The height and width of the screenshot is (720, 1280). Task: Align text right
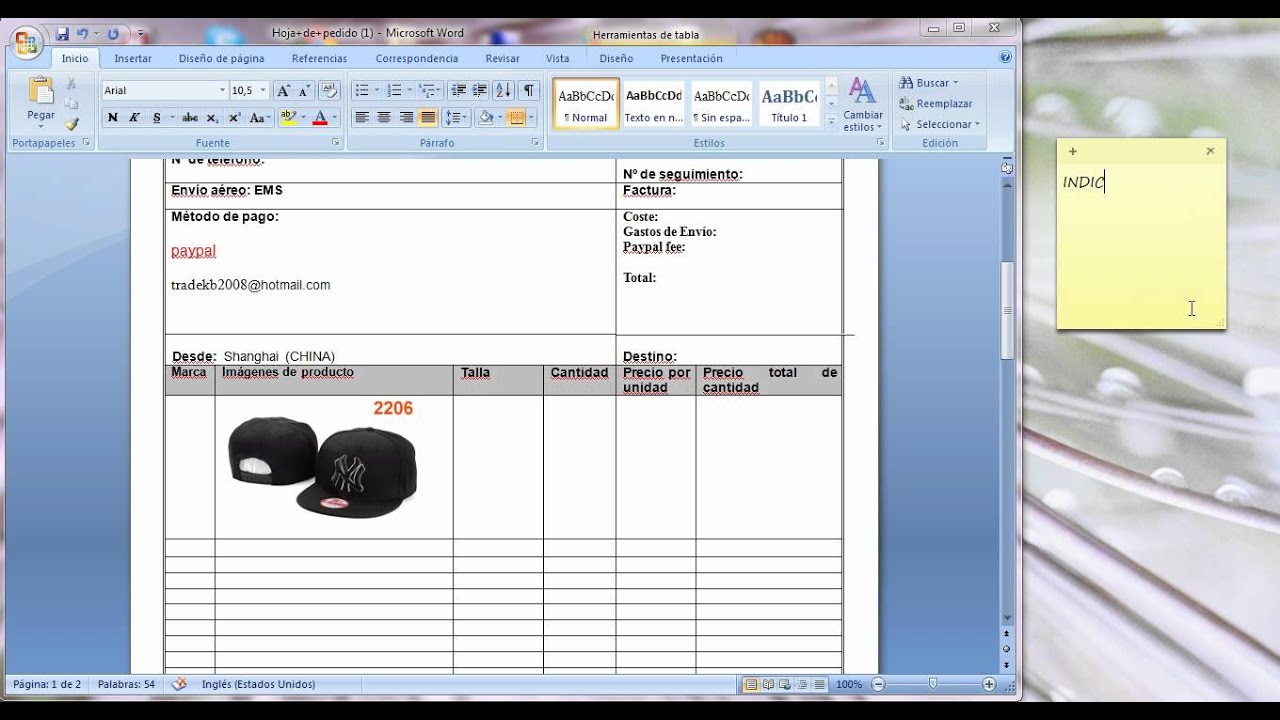coord(406,117)
